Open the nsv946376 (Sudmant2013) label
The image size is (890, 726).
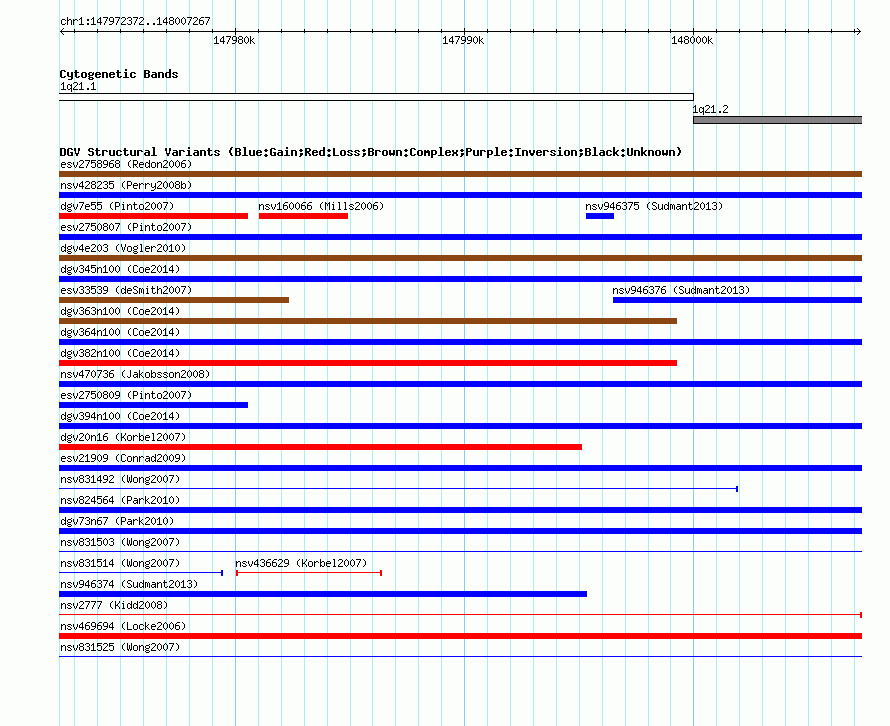pos(681,290)
